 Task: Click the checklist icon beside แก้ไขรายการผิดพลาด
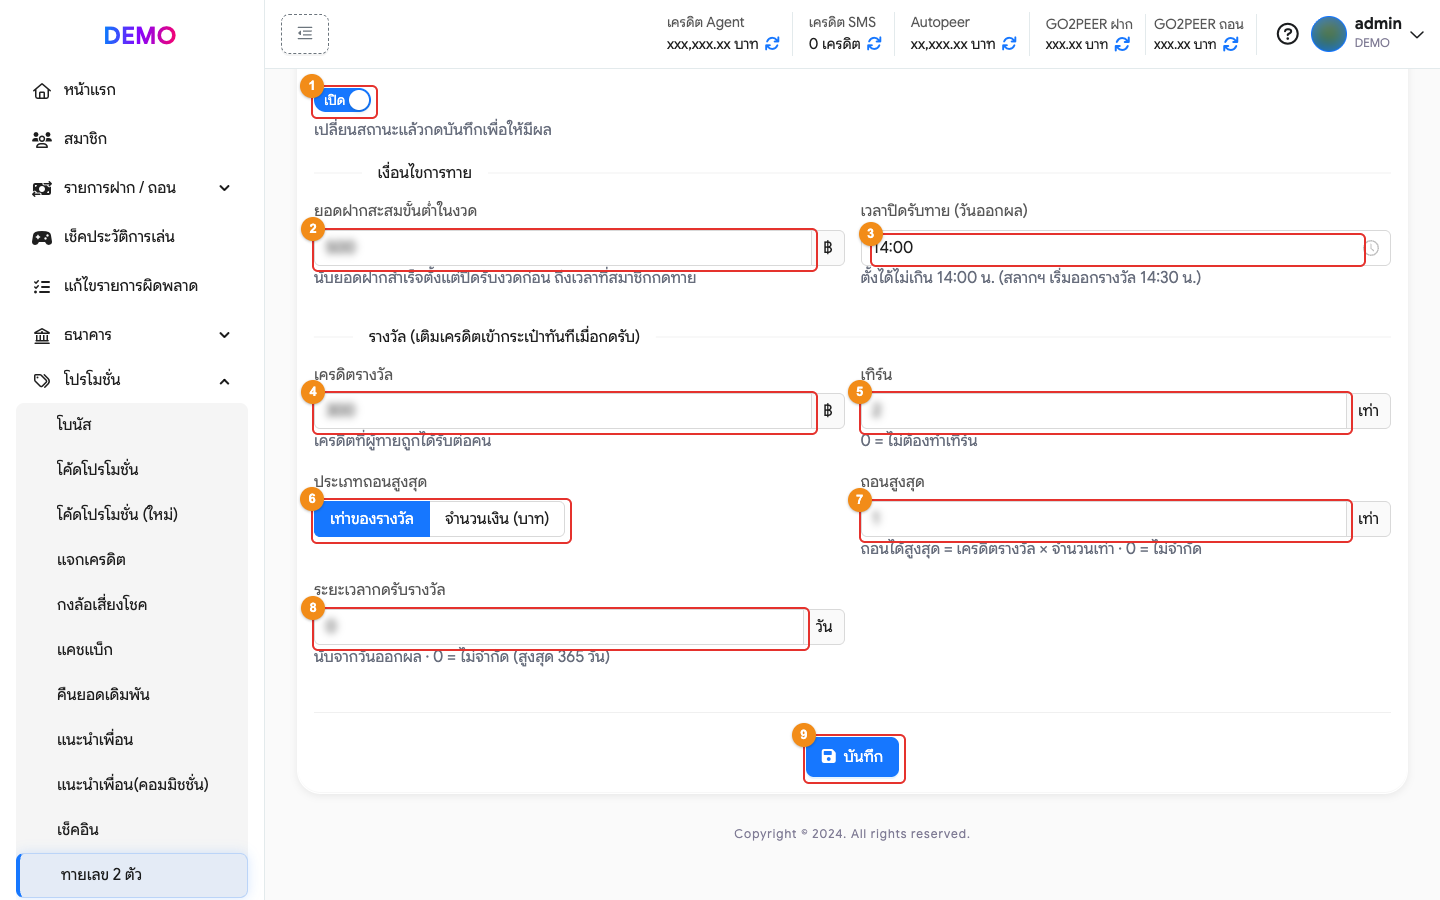[x=42, y=287]
